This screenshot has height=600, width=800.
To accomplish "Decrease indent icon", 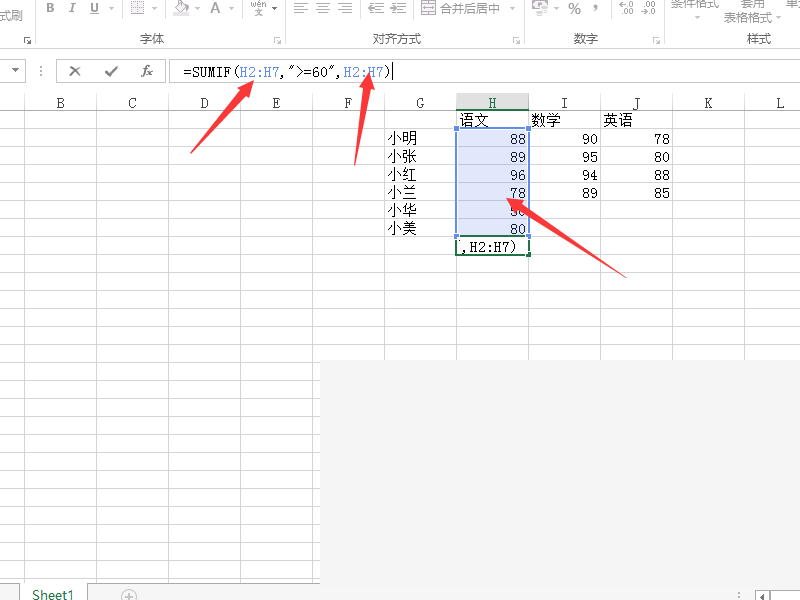I will 376,8.
